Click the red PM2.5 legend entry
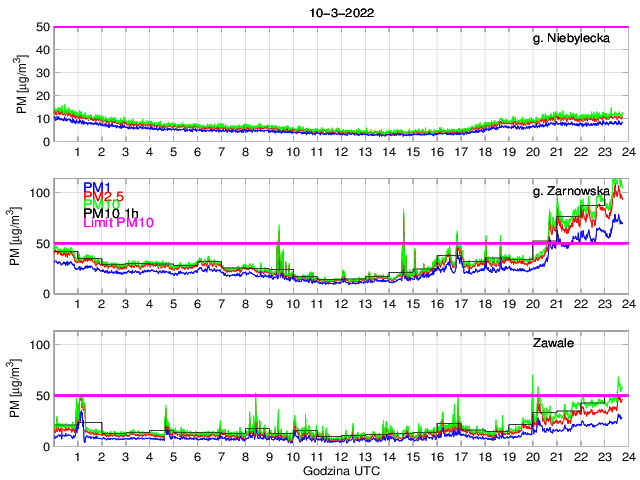The height and width of the screenshot is (480, 640). [x=103, y=196]
